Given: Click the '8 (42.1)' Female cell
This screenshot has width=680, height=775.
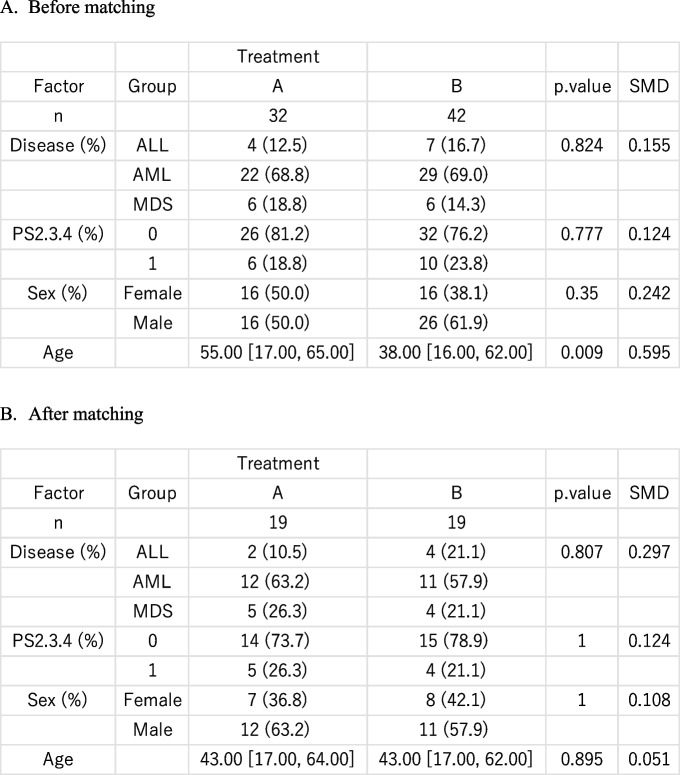Looking at the screenshot, I should pos(456,700).
